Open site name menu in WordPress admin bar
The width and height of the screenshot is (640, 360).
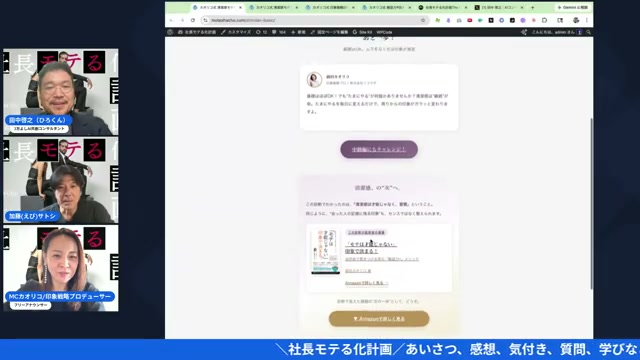coord(197,32)
